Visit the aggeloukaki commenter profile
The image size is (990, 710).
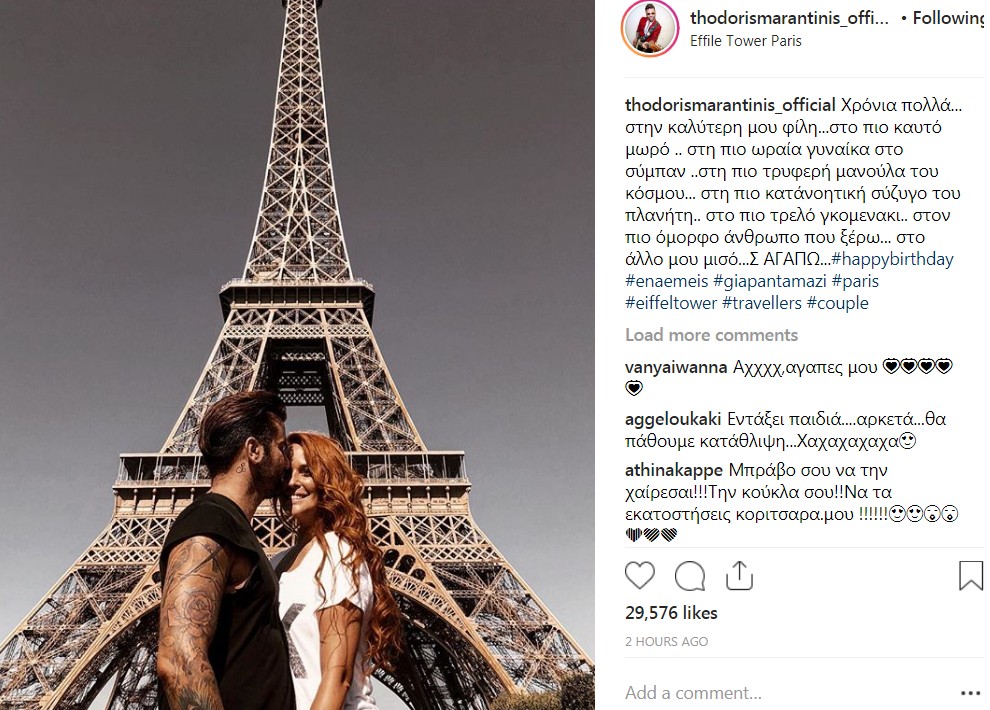coord(672,419)
